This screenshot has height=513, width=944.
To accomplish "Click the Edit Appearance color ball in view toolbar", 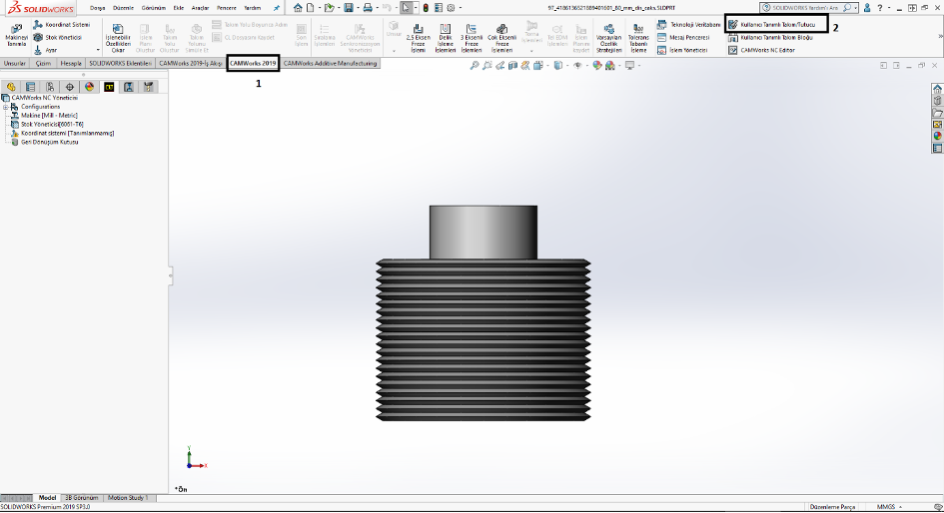I will [x=597, y=66].
